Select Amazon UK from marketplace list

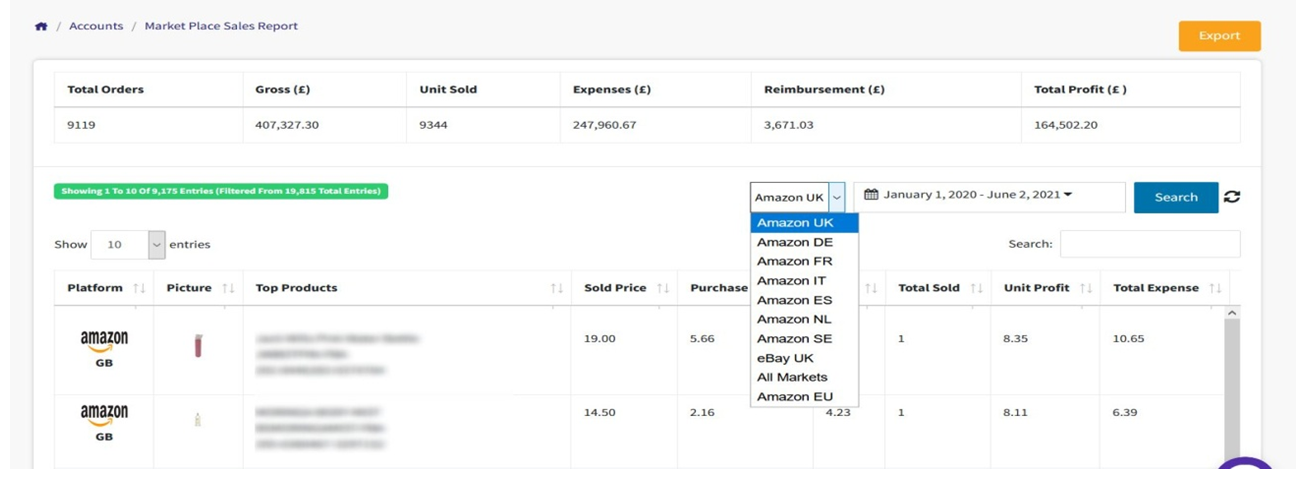click(x=804, y=223)
